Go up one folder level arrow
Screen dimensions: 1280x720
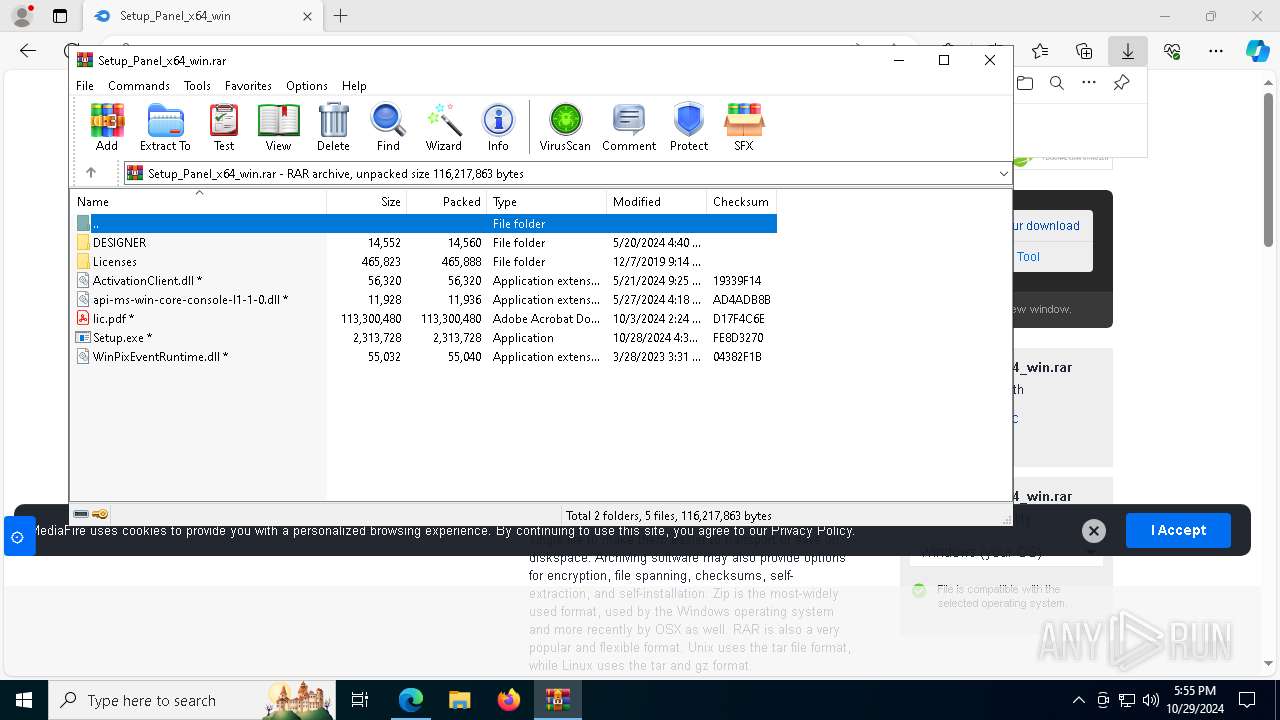point(91,173)
